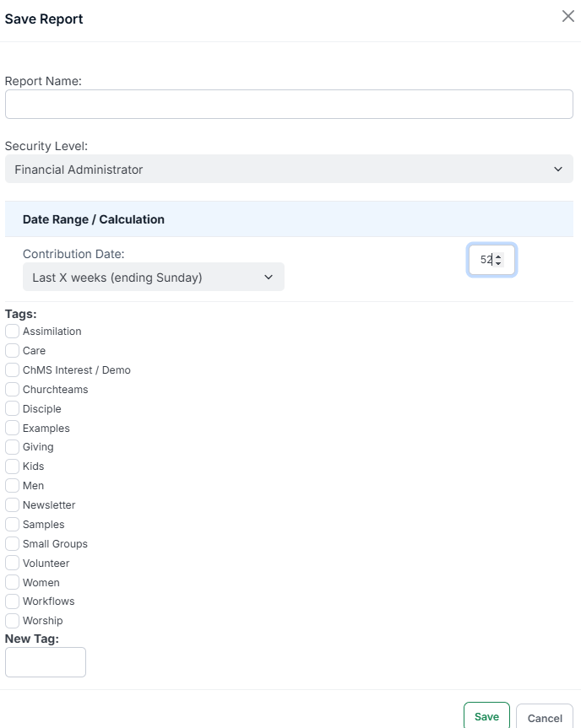Check the Care tag
The image size is (581, 728).
click(12, 351)
